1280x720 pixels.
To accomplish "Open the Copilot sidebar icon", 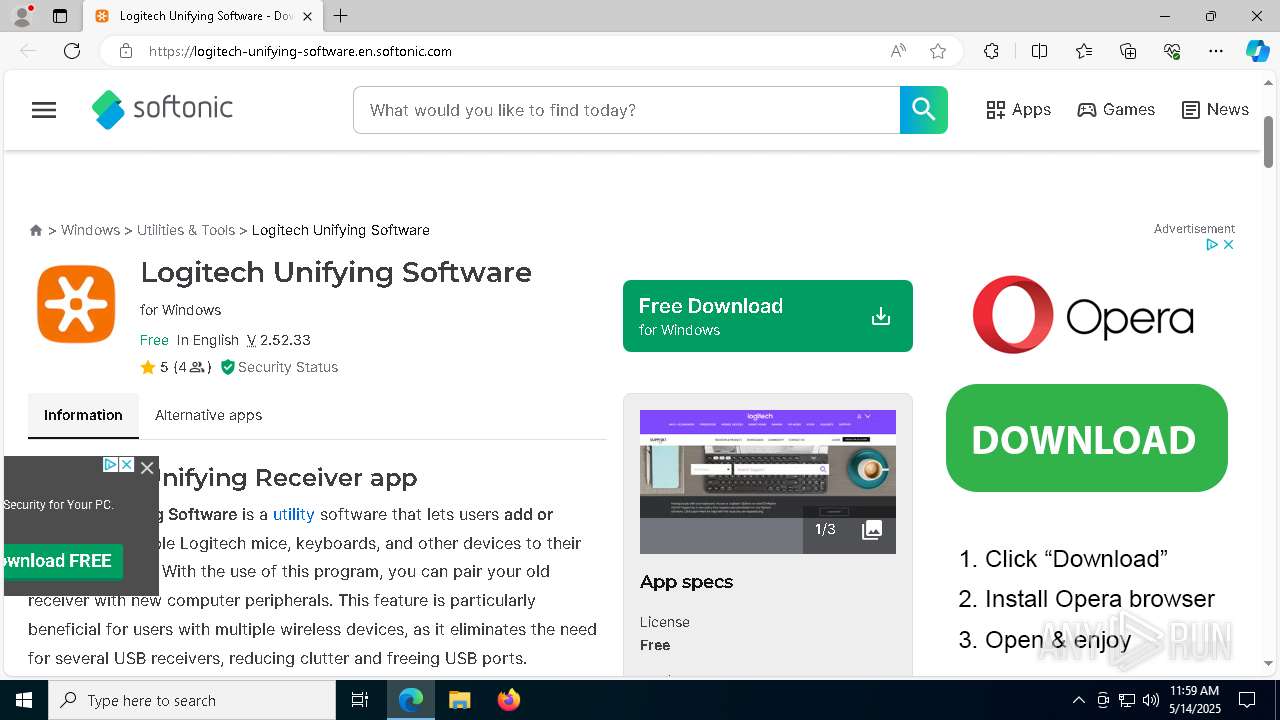I will pyautogui.click(x=1257, y=51).
